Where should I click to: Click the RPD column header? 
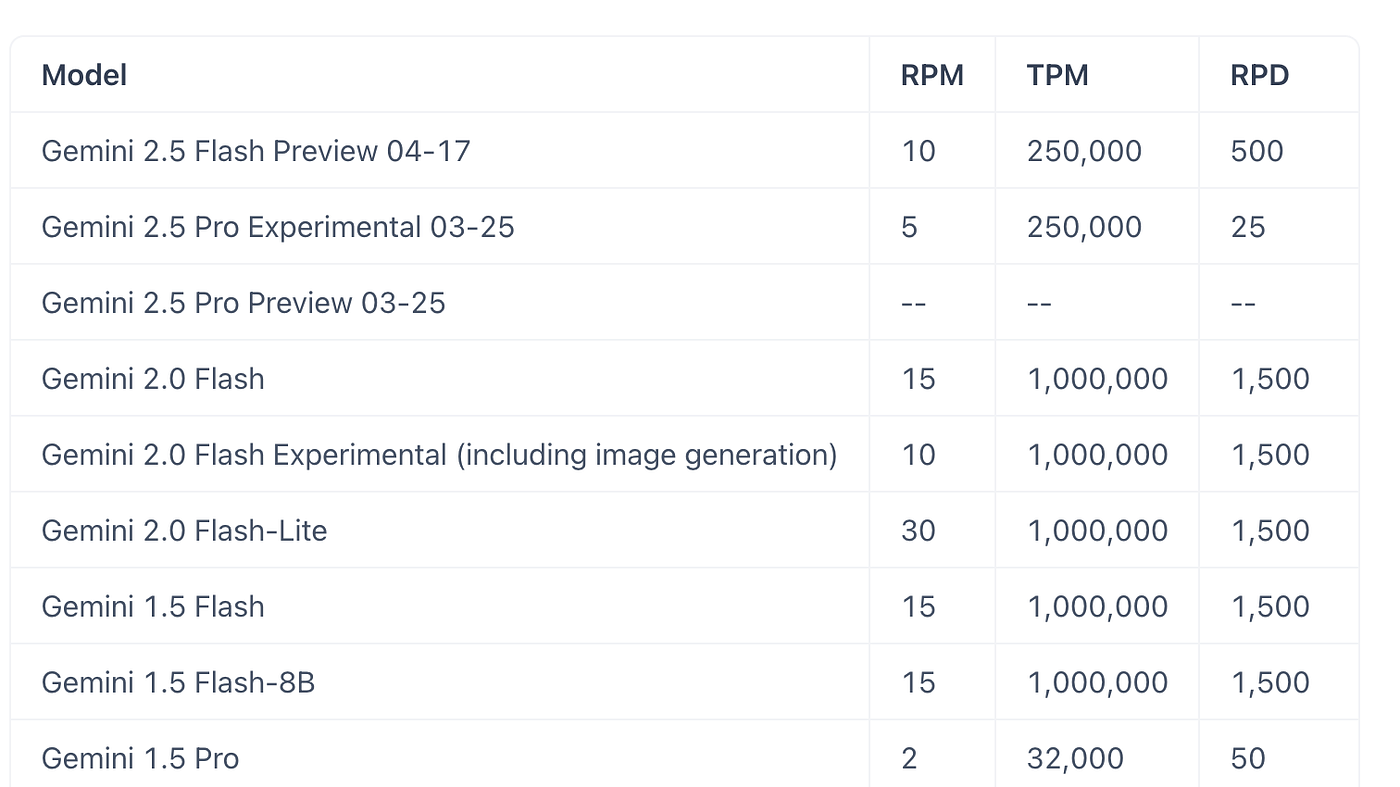click(x=1259, y=75)
